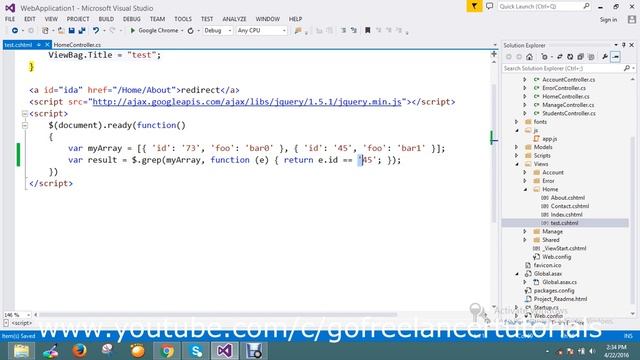This screenshot has height=360, width=640.
Task: Close the test.cshtml tab
Action: (x=47, y=44)
